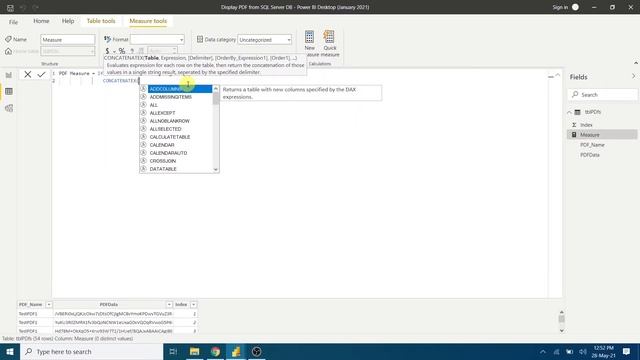Select the PDFData column header
Screen dimensions: 640x360
(x=109, y=304)
